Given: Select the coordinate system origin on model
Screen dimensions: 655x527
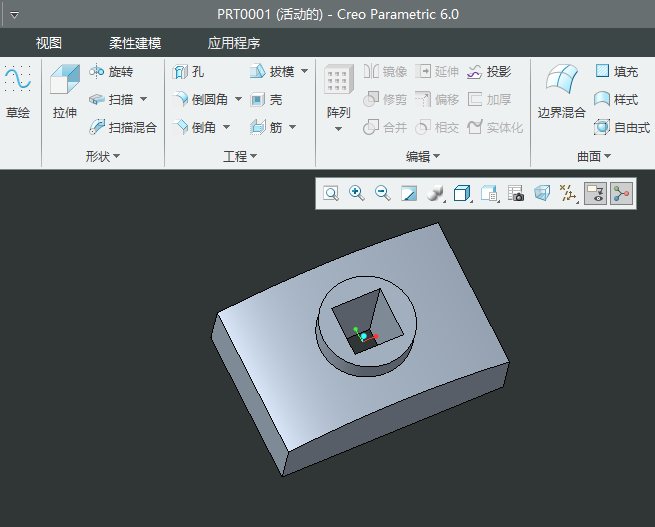Looking at the screenshot, I should click(x=364, y=336).
